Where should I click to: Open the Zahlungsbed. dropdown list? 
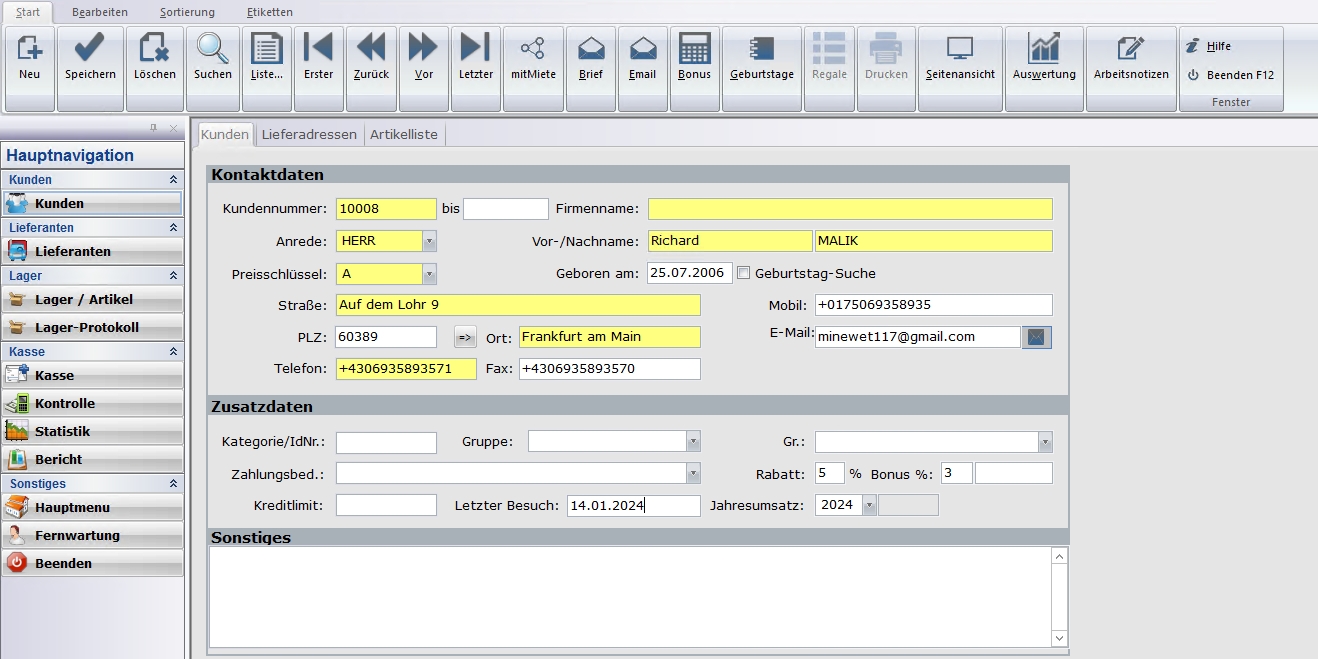point(693,473)
